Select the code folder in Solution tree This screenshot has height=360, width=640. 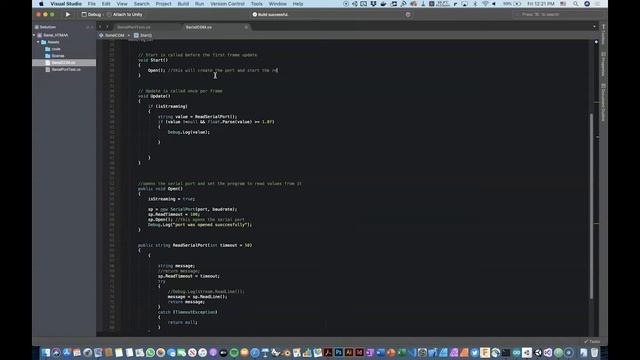click(x=56, y=49)
